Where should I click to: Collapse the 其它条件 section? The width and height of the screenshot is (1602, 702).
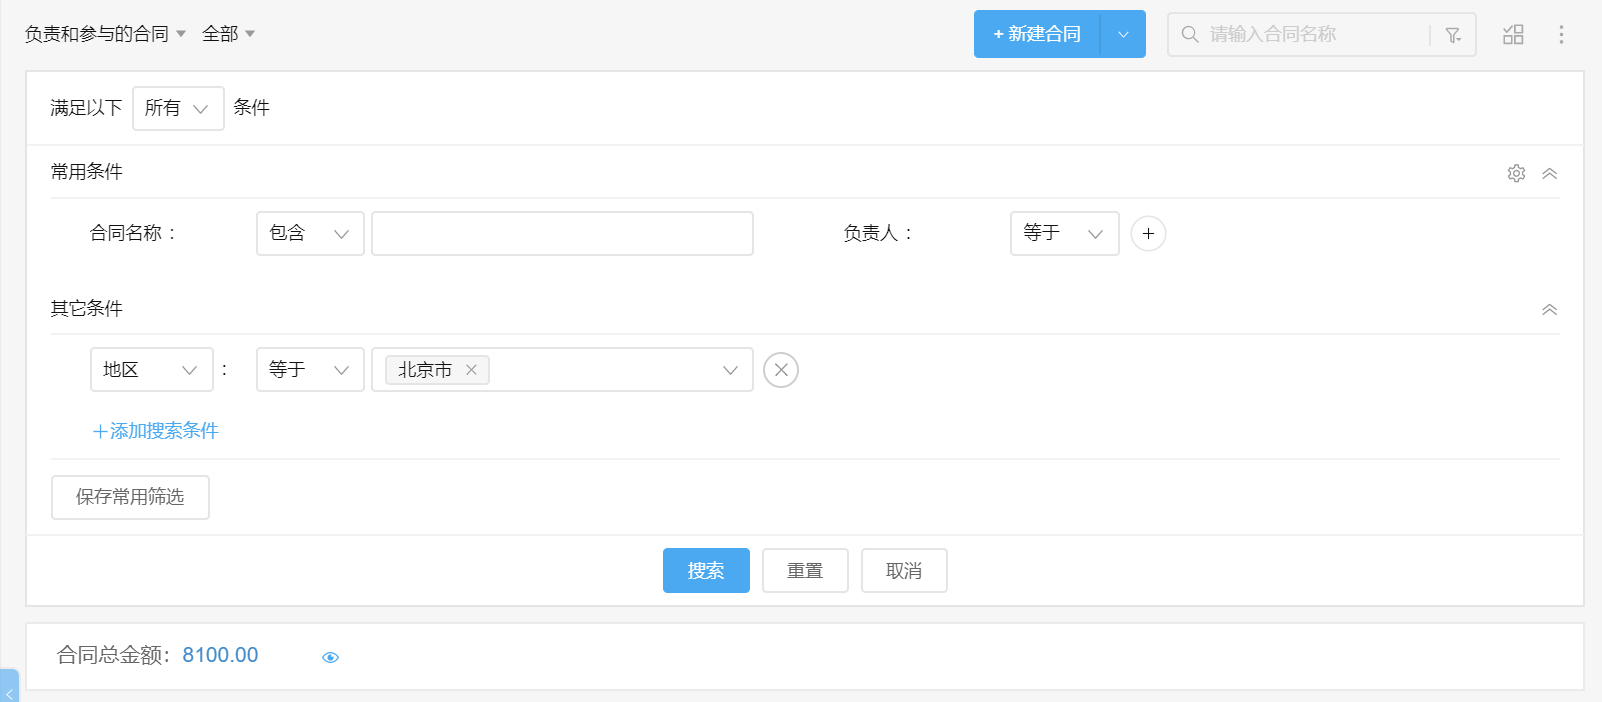1549,310
